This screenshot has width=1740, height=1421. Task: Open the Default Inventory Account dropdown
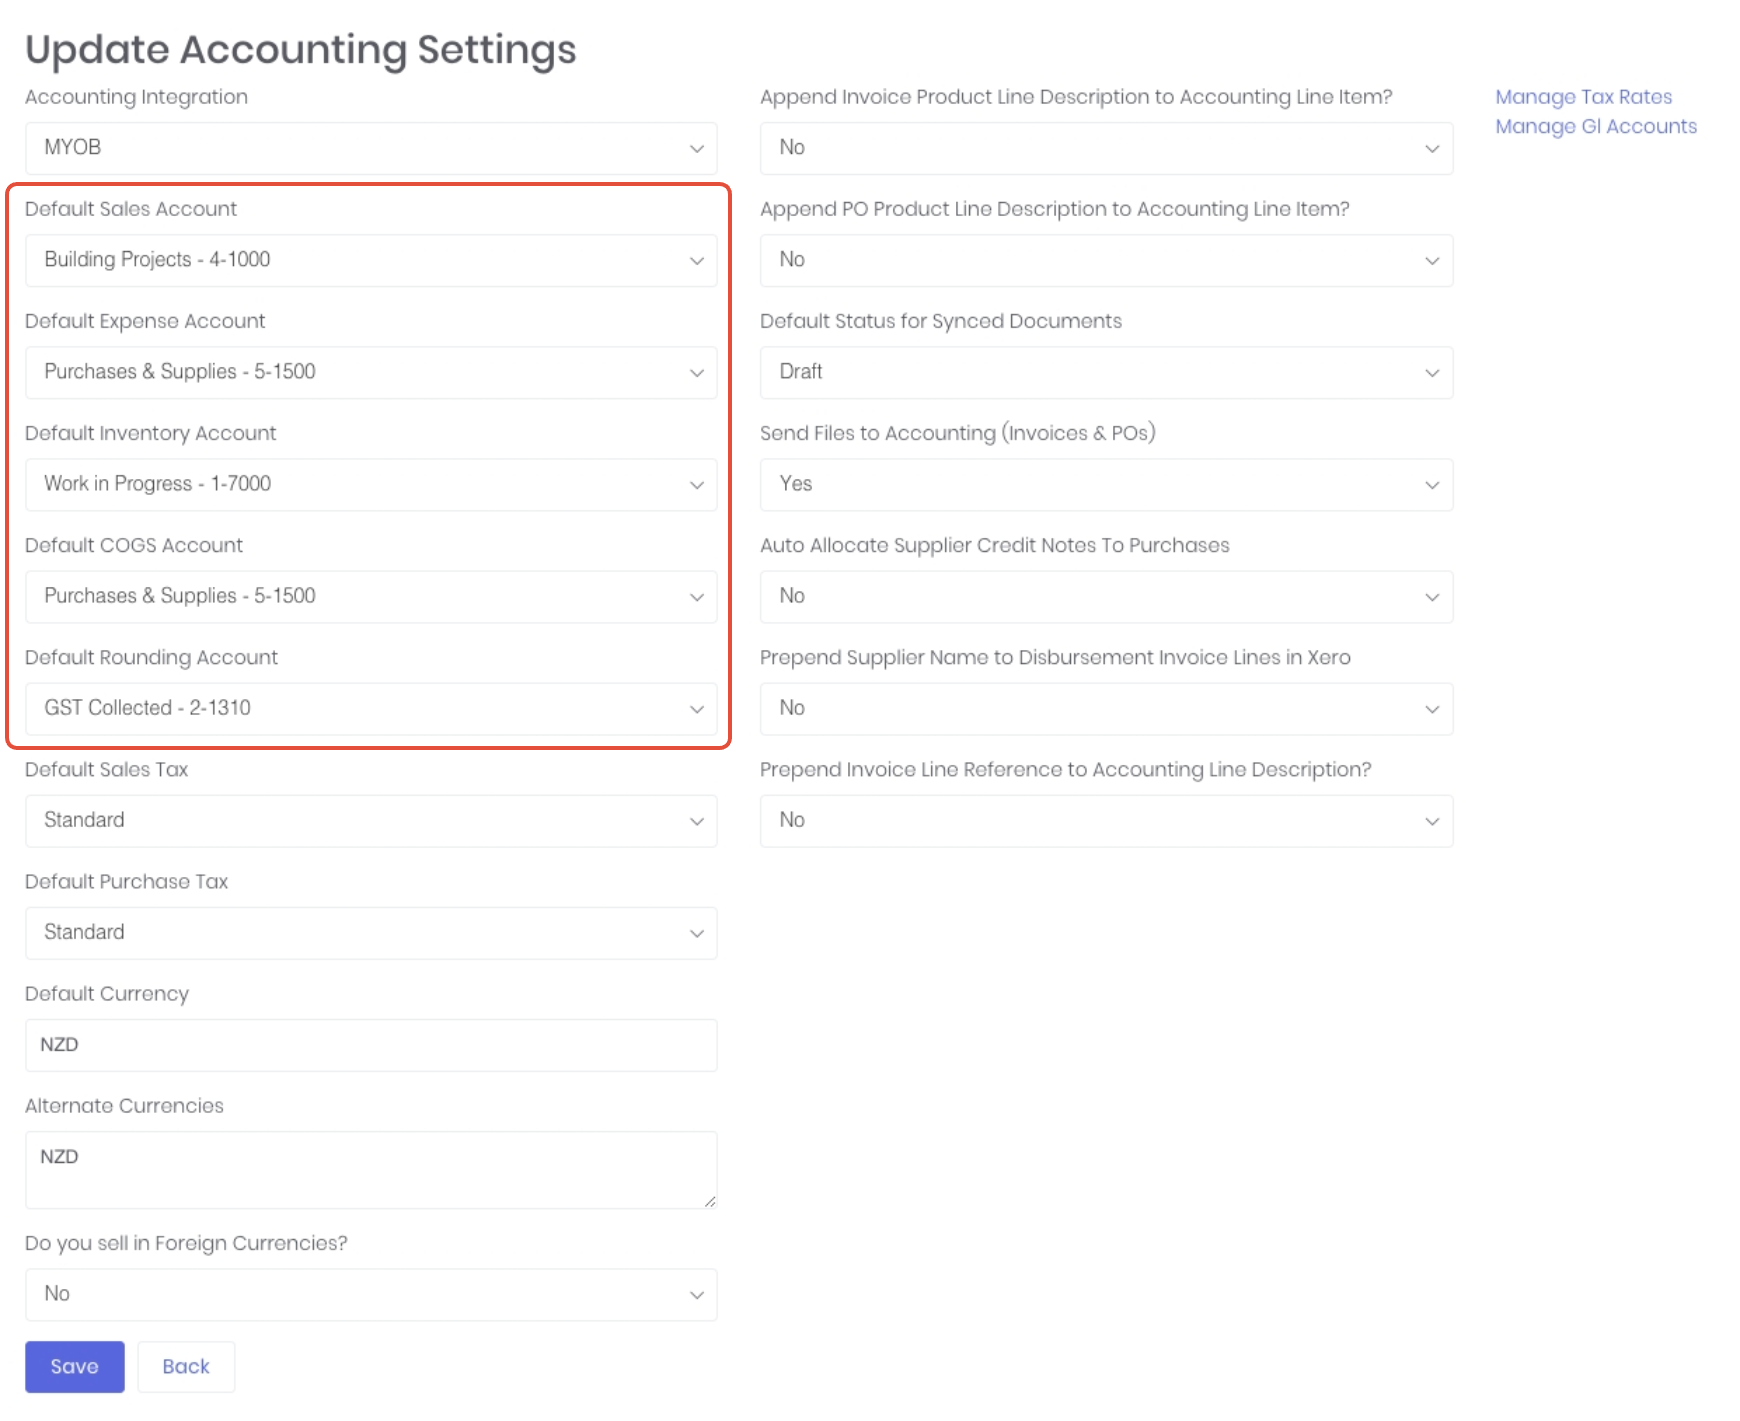[x=371, y=484]
